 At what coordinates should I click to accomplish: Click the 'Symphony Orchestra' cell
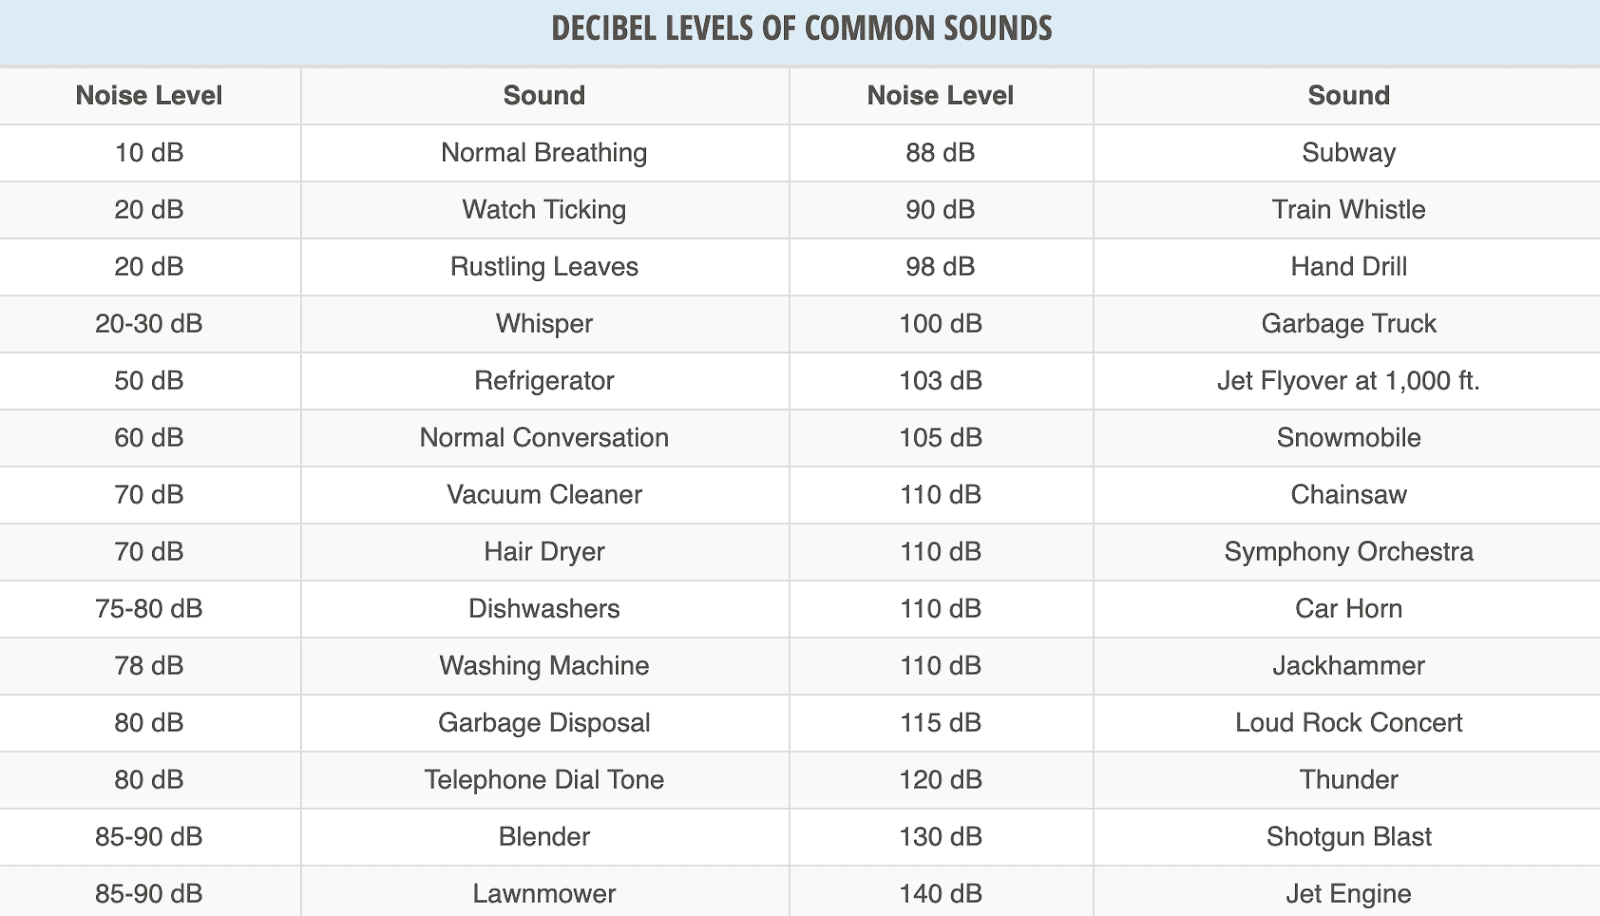[x=1348, y=552]
